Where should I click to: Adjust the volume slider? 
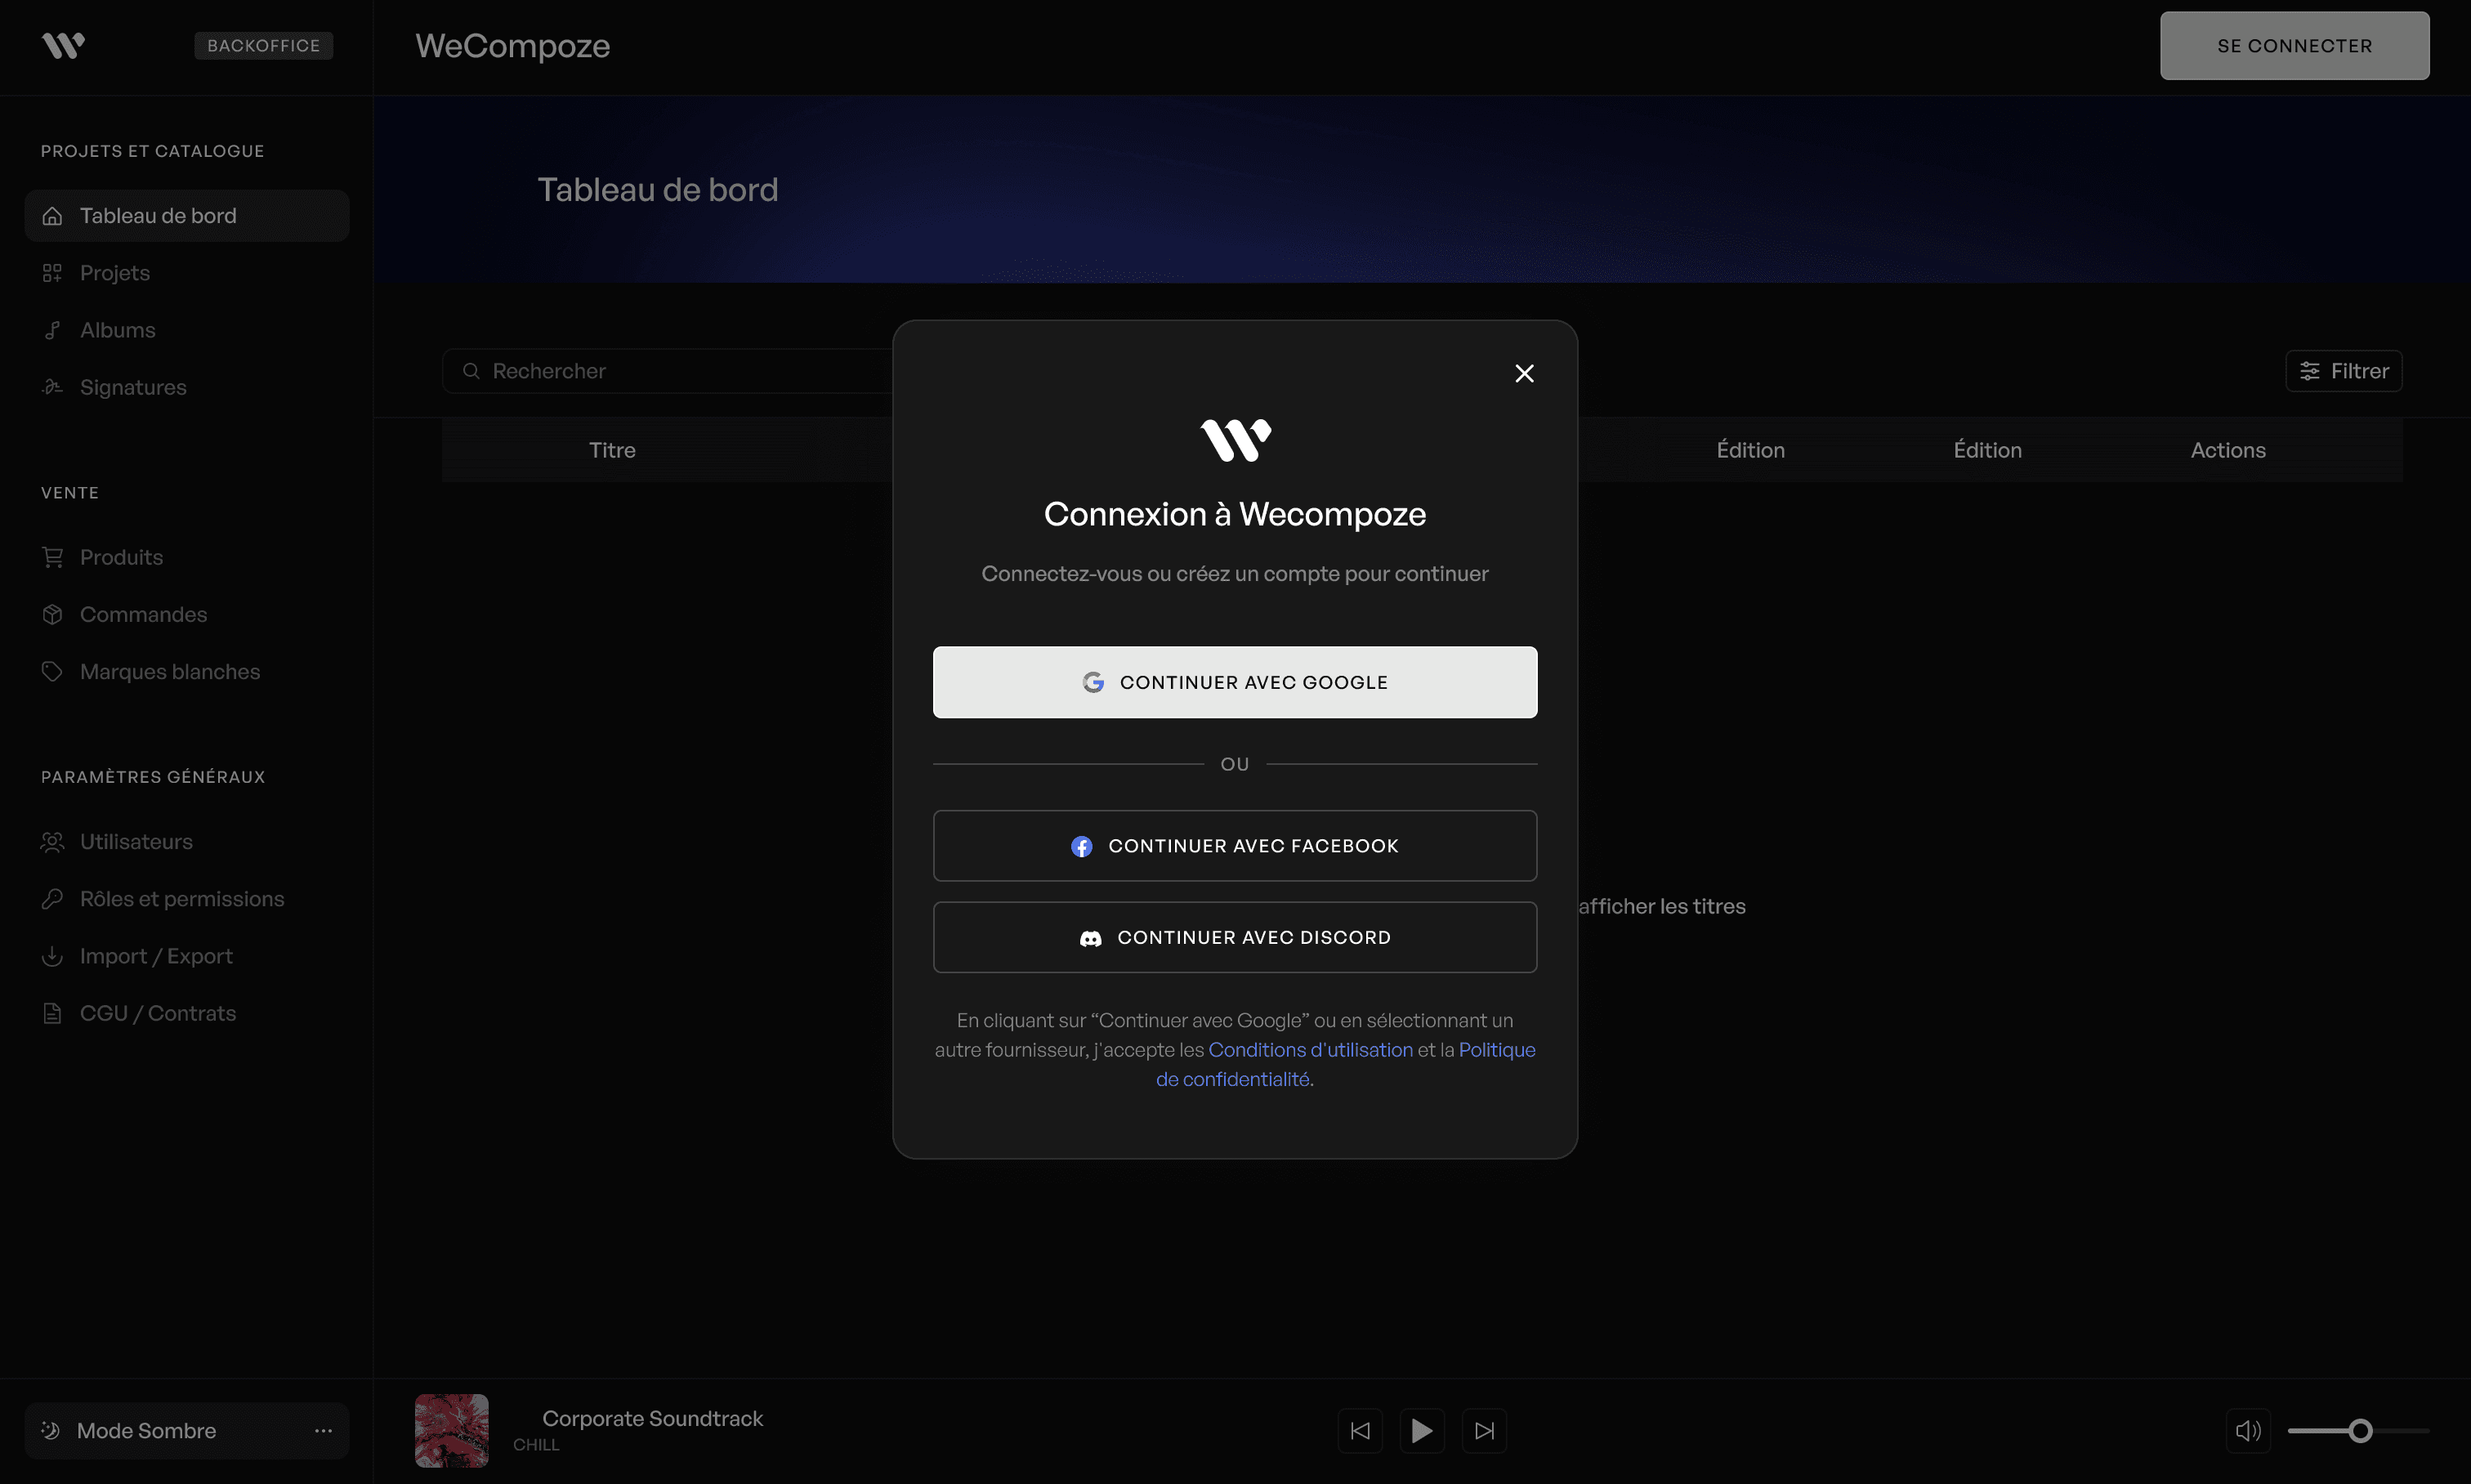(x=2361, y=1430)
